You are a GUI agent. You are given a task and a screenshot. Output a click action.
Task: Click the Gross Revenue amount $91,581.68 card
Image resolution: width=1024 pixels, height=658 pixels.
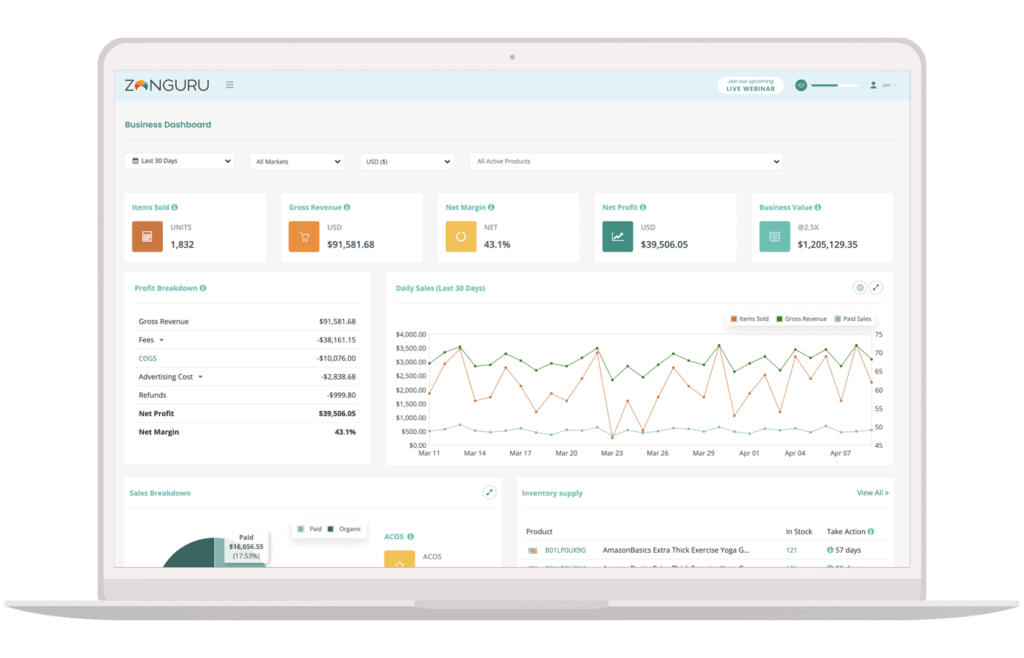351,245
